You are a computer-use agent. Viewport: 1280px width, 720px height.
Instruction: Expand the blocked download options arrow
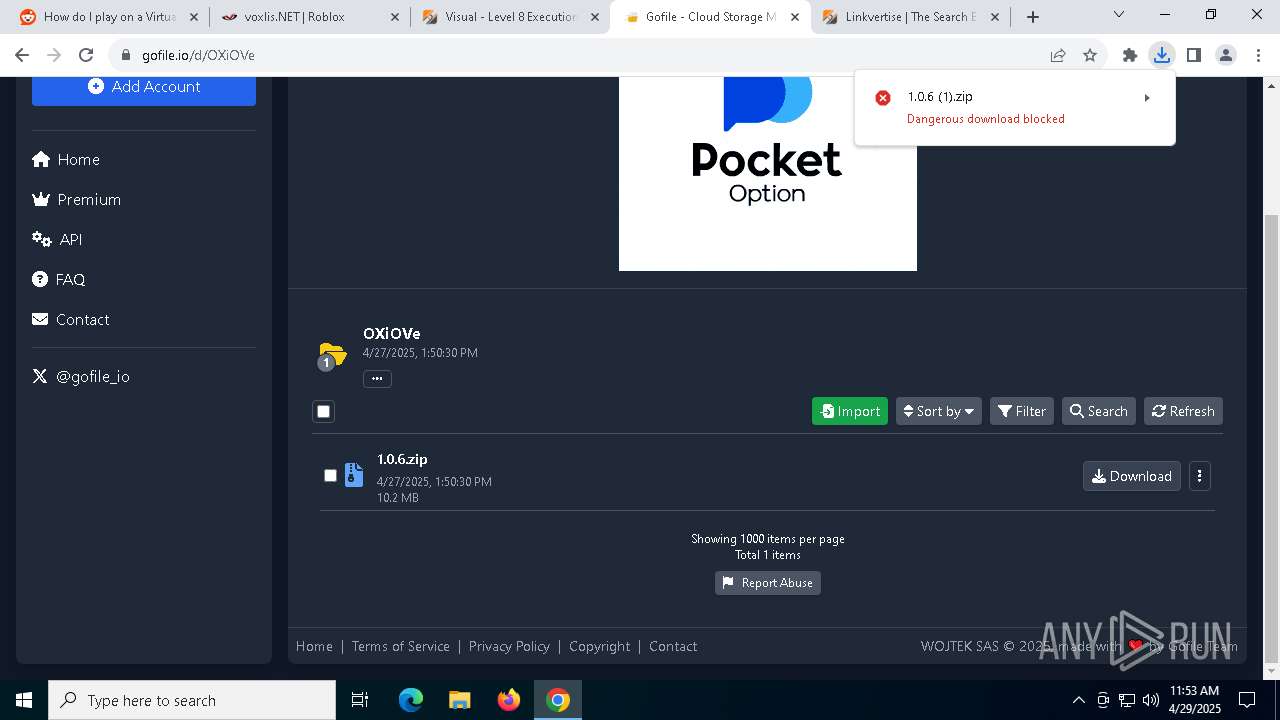(1147, 98)
